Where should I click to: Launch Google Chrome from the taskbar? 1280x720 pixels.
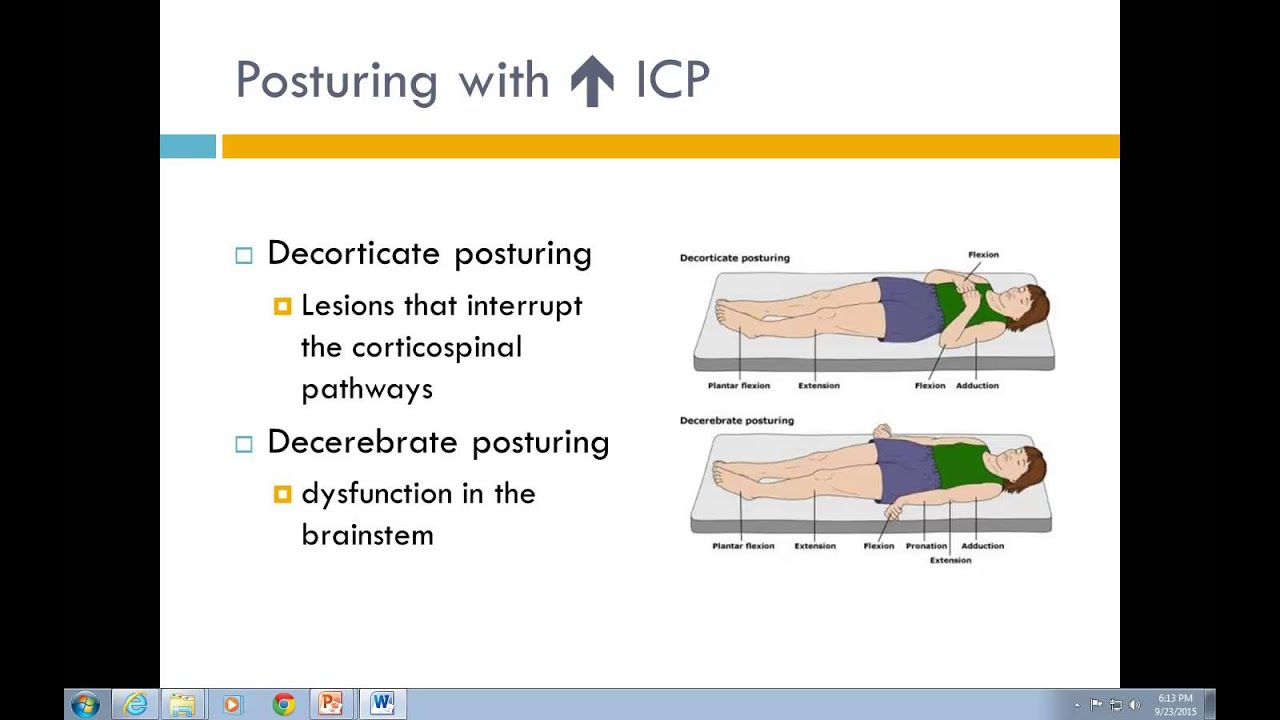click(x=284, y=705)
